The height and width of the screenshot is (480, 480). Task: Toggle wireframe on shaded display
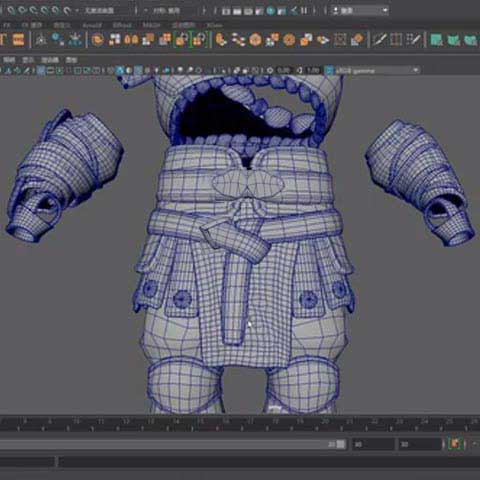138,70
